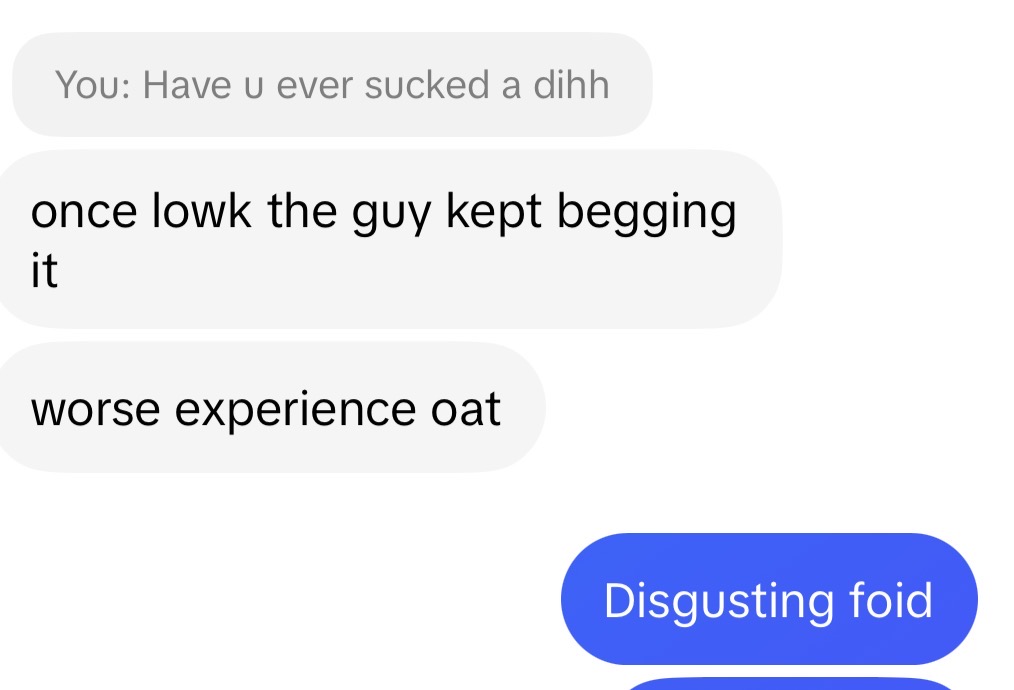Tap the word 'begging' in received message
The image size is (1014, 690).
[x=647, y=213]
